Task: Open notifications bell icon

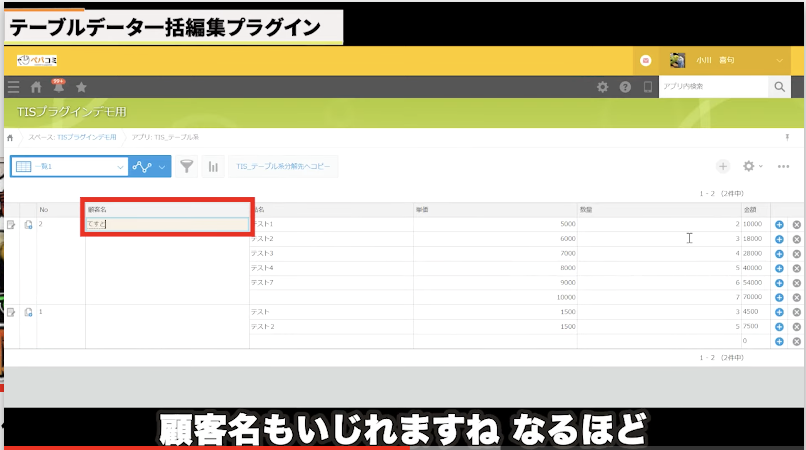Action: (x=58, y=87)
